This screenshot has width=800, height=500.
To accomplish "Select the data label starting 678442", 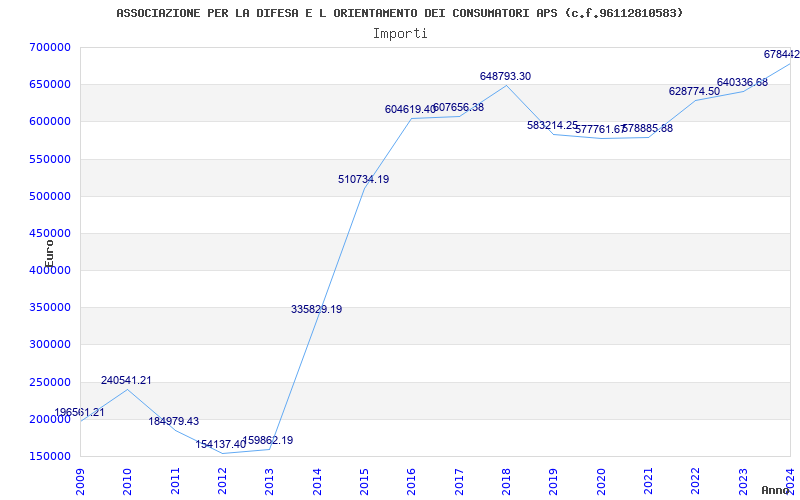I will 782,54.
